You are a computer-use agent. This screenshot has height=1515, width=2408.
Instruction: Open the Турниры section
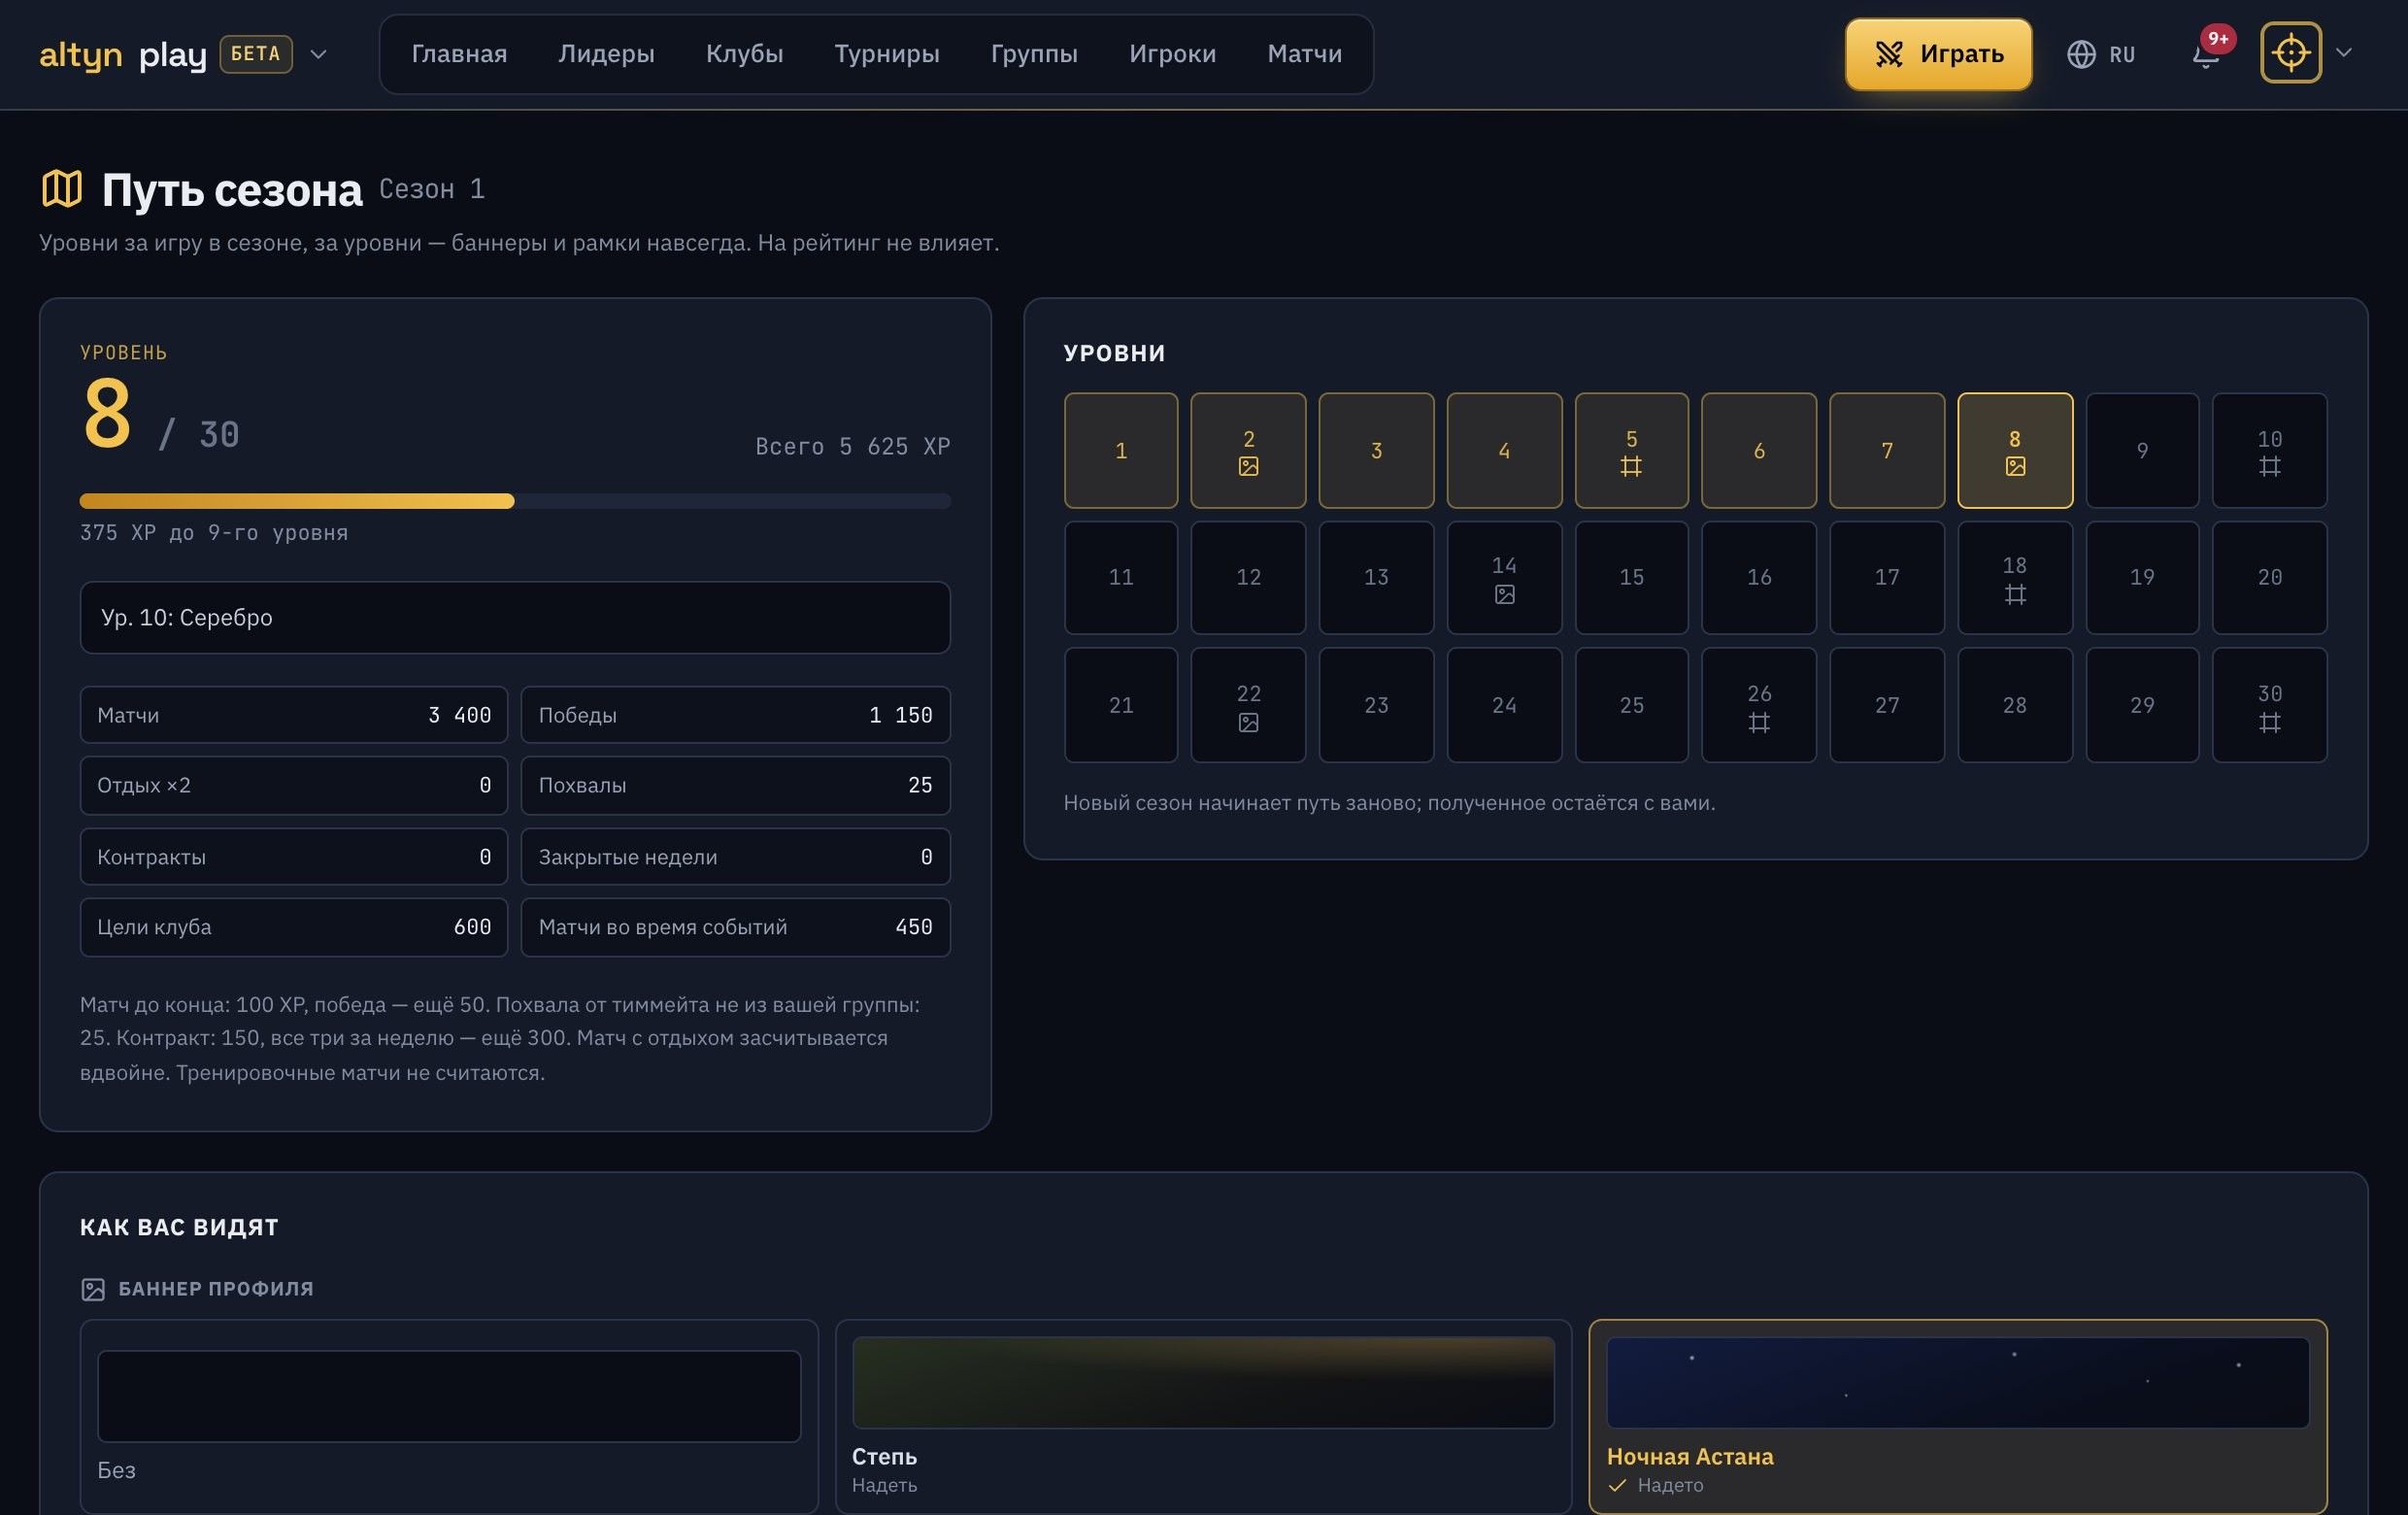point(886,54)
